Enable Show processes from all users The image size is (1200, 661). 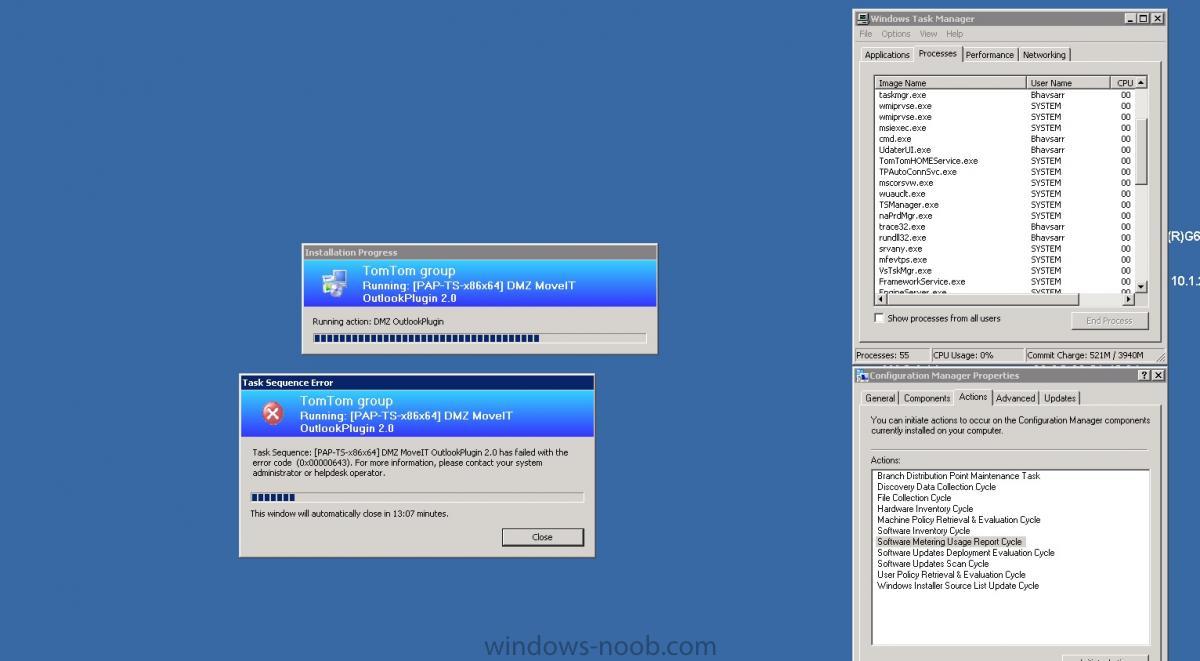tap(879, 318)
